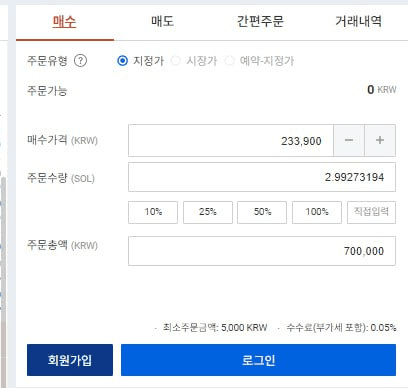Decrease buy price with minus button
Image resolution: width=408 pixels, height=388 pixels.
coord(349,140)
